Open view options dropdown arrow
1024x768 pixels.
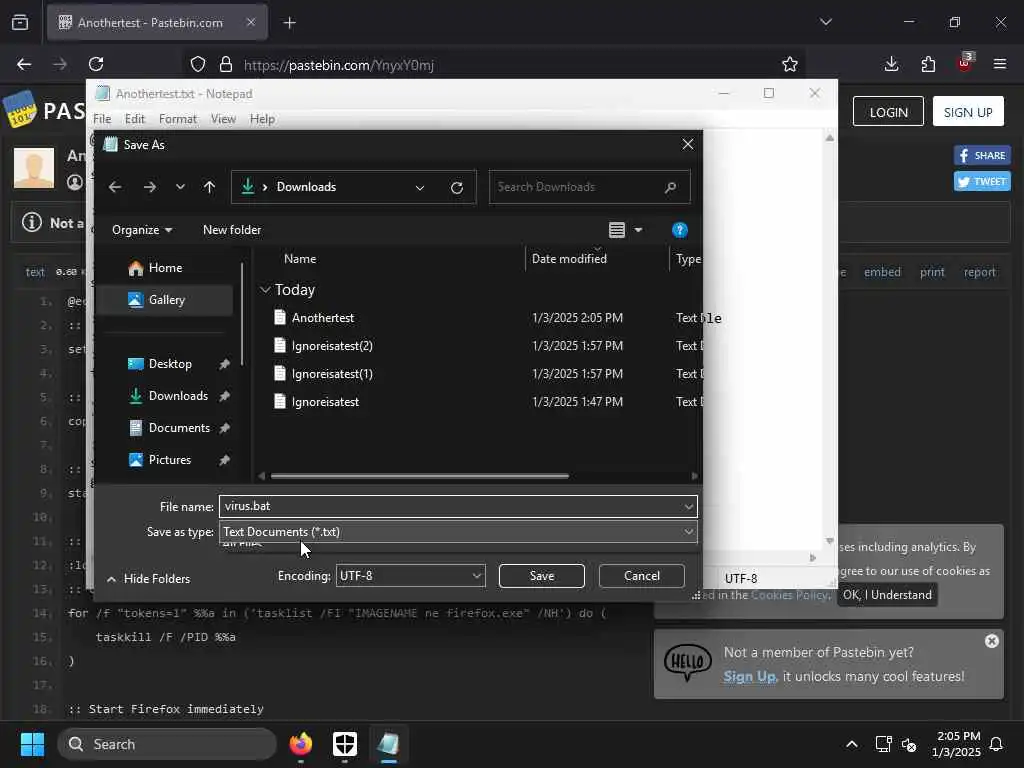click(638, 230)
